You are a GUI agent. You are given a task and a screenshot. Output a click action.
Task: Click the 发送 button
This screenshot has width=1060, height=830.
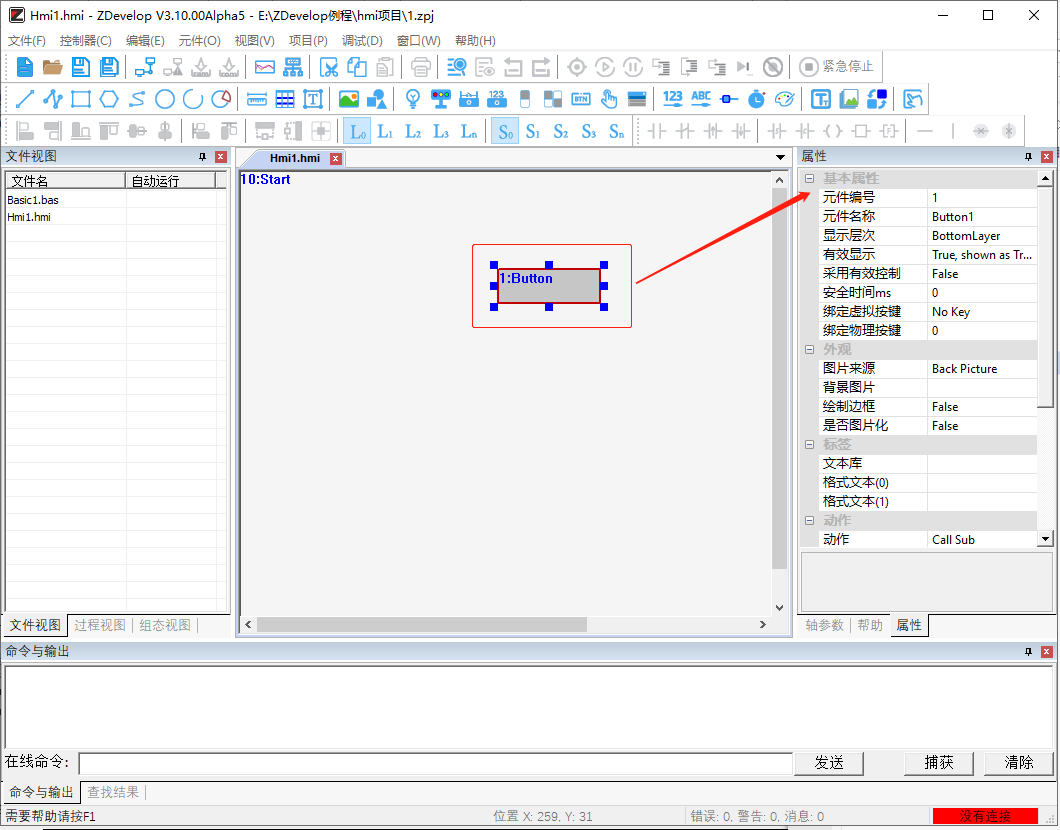click(x=828, y=762)
